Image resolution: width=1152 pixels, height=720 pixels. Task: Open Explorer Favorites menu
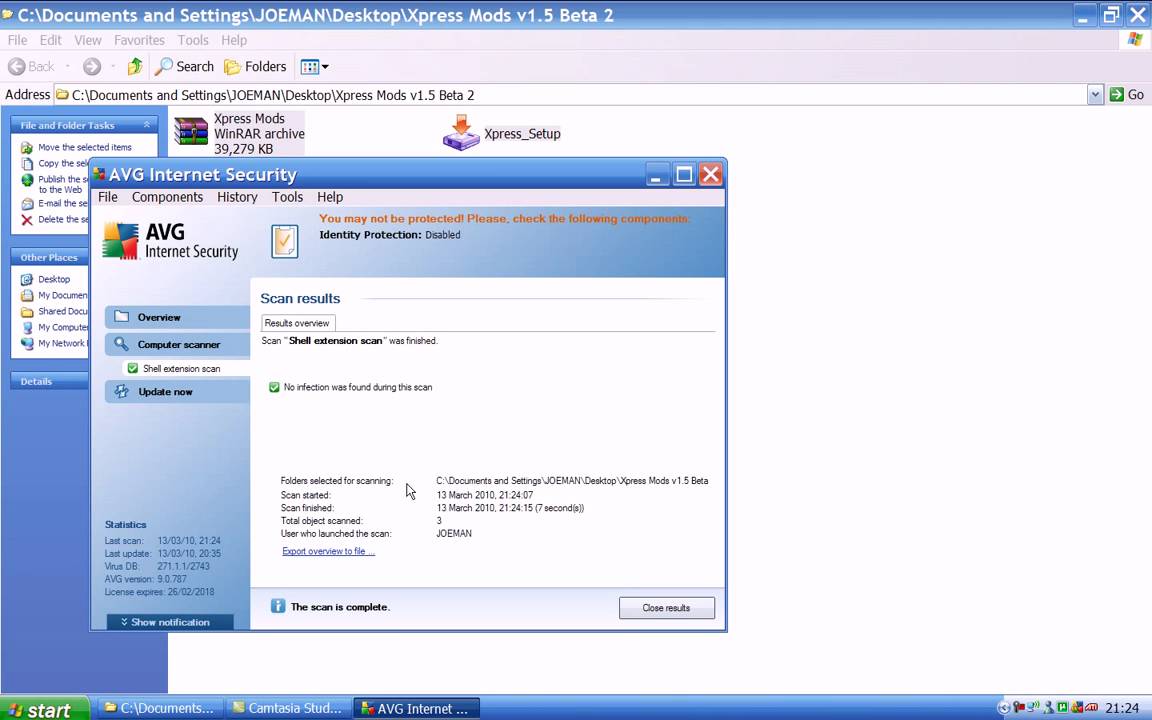coord(139,40)
